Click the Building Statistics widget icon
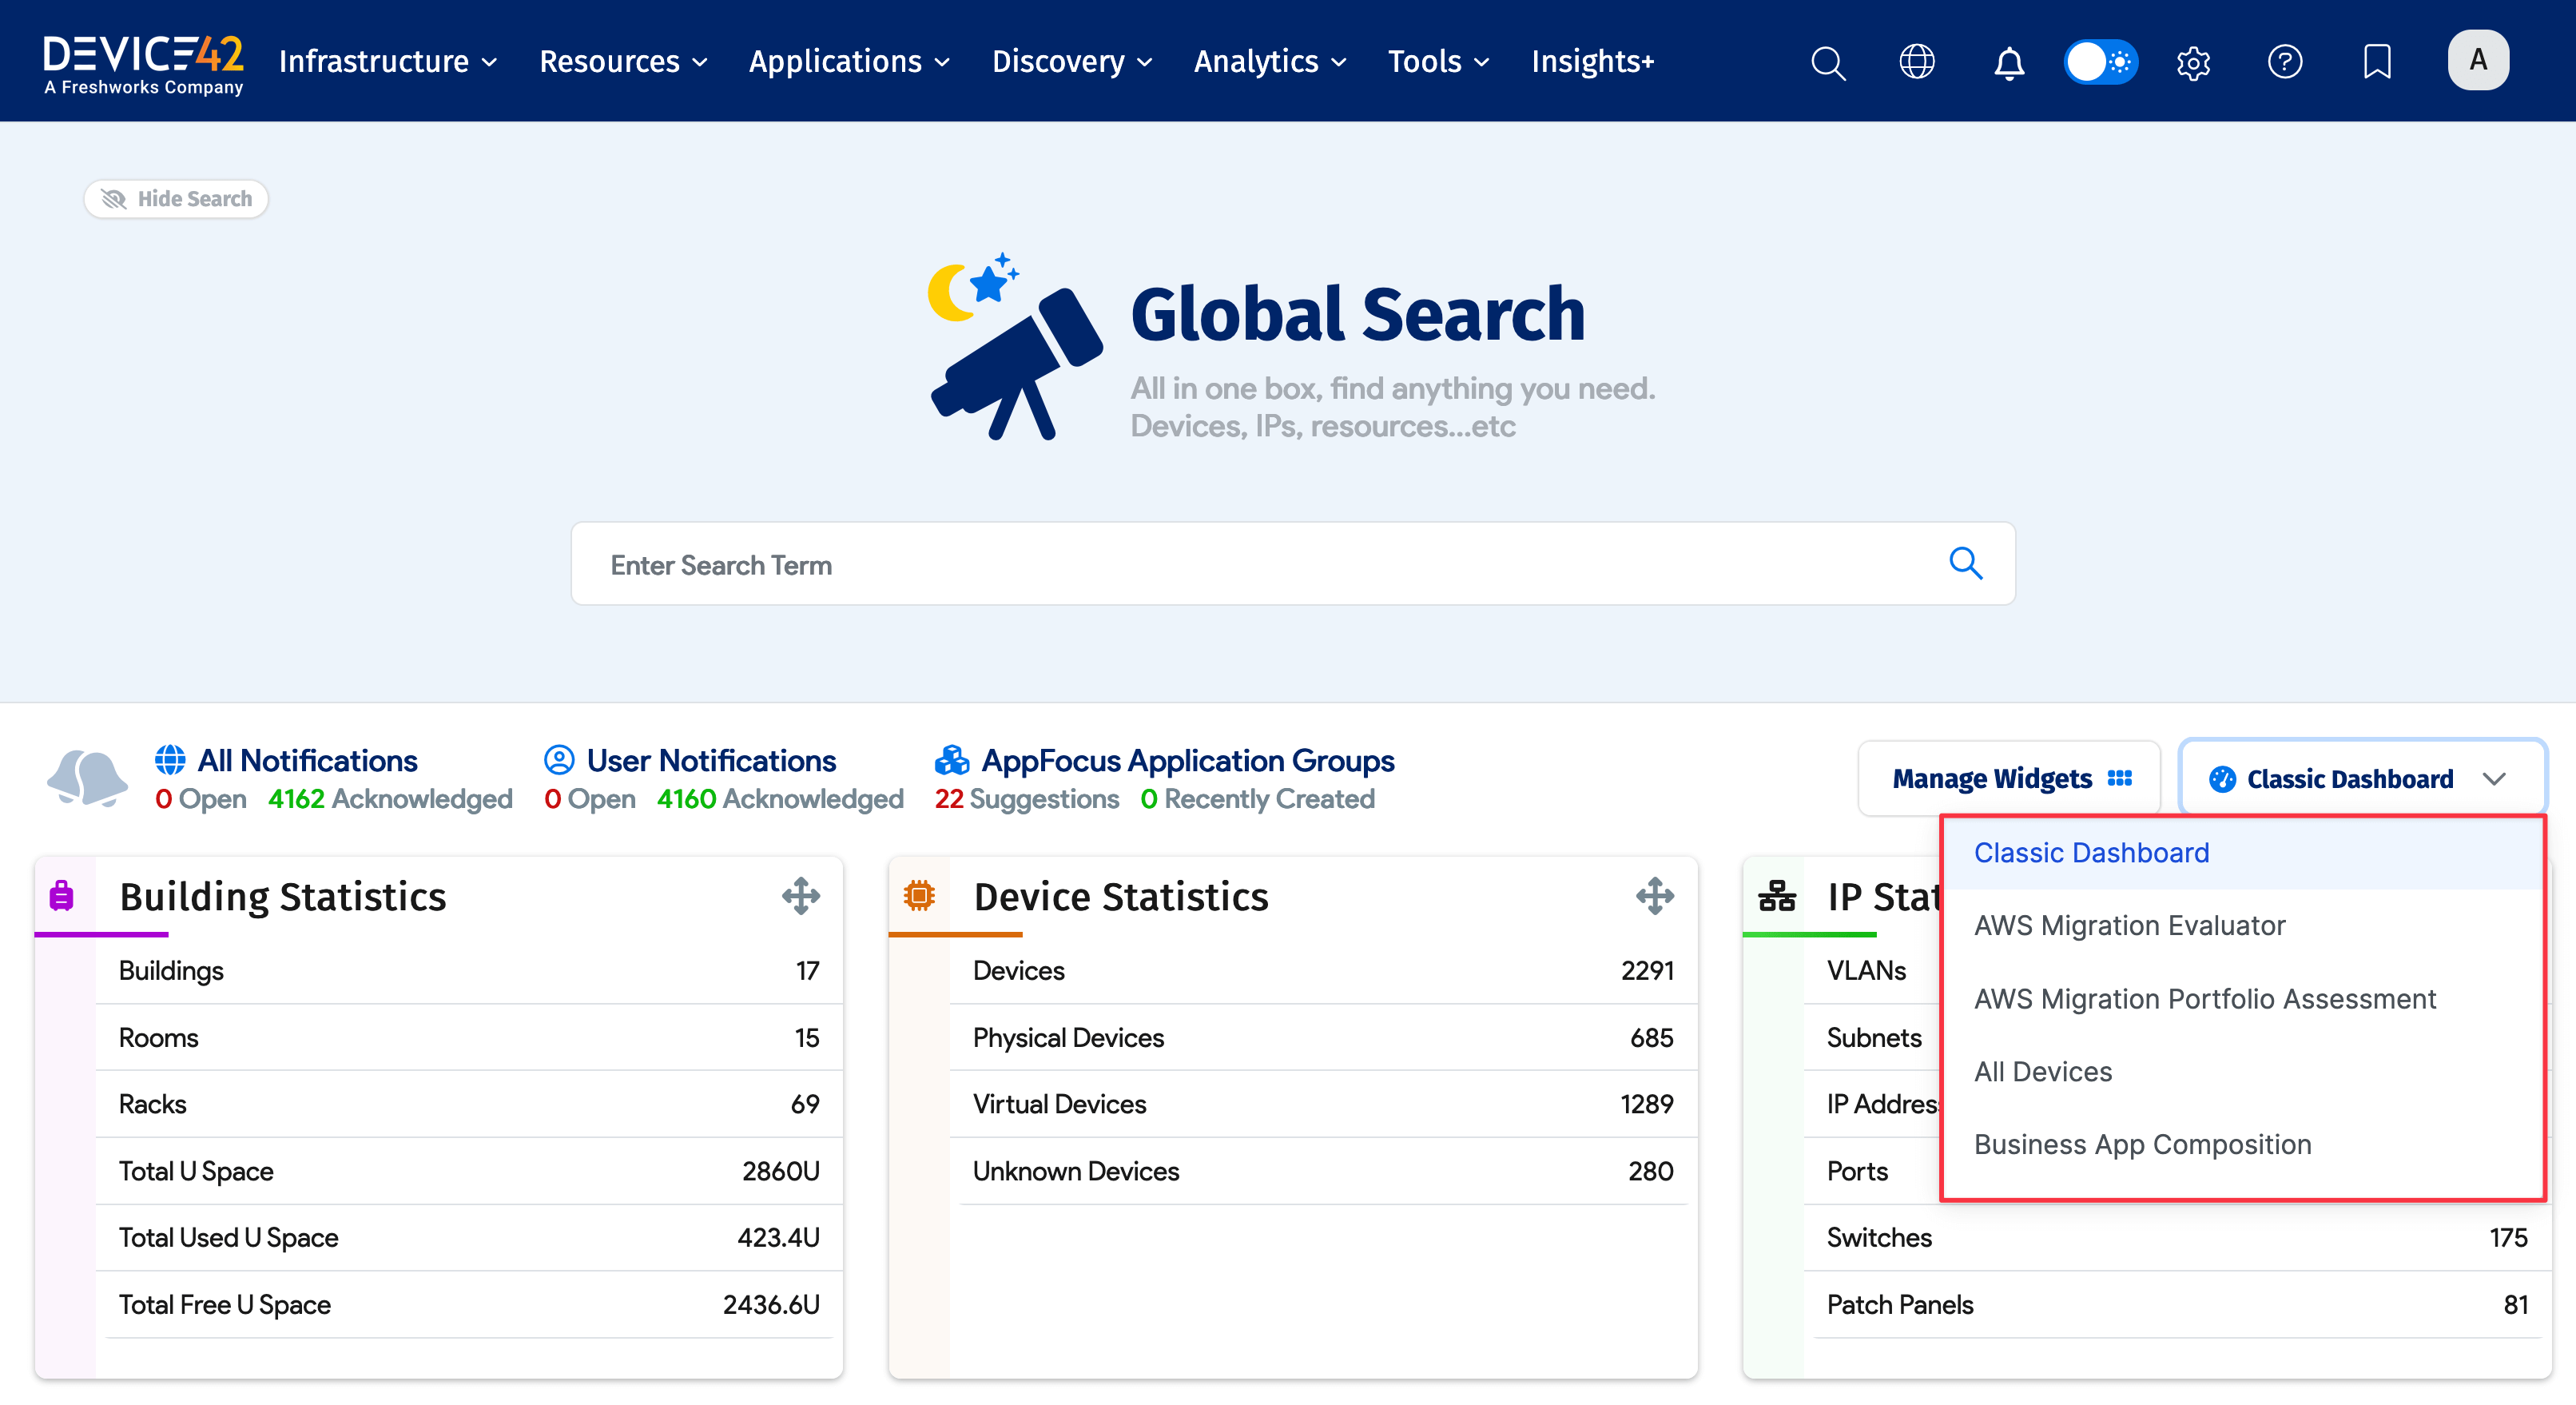Screen dimensions: 2576x1405 tap(63, 896)
